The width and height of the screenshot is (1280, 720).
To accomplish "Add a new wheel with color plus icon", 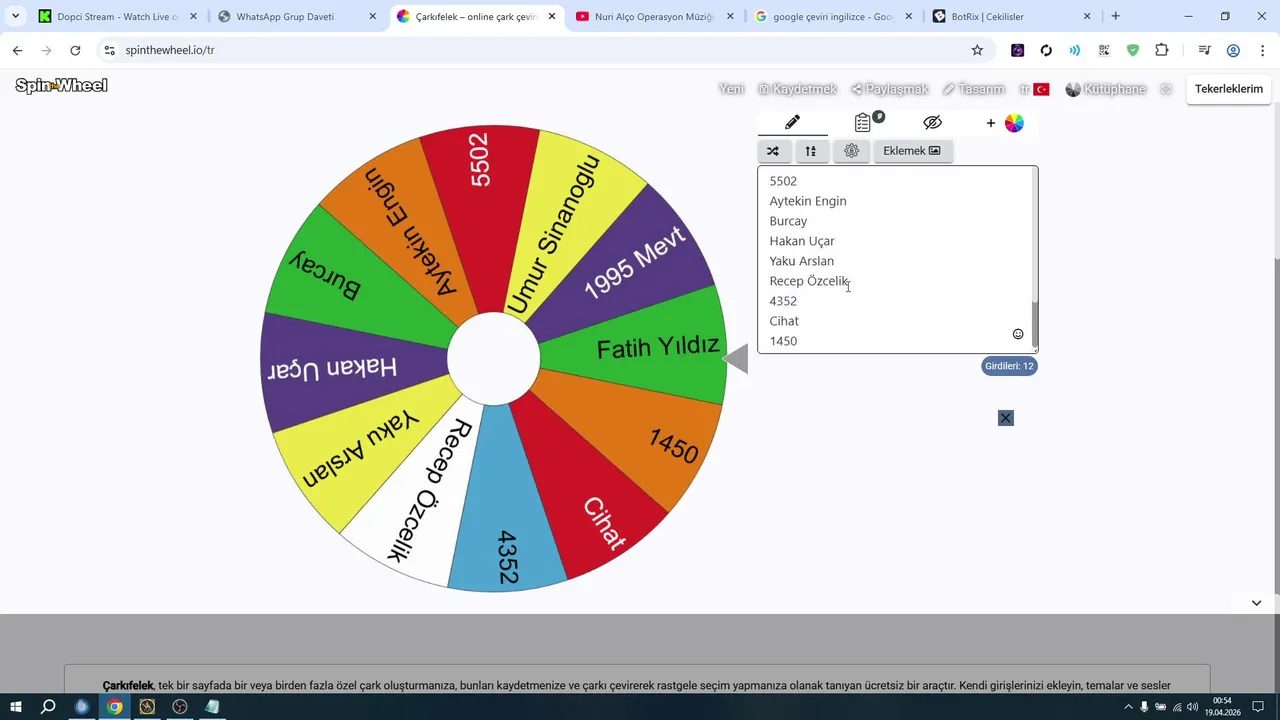I will point(1005,123).
